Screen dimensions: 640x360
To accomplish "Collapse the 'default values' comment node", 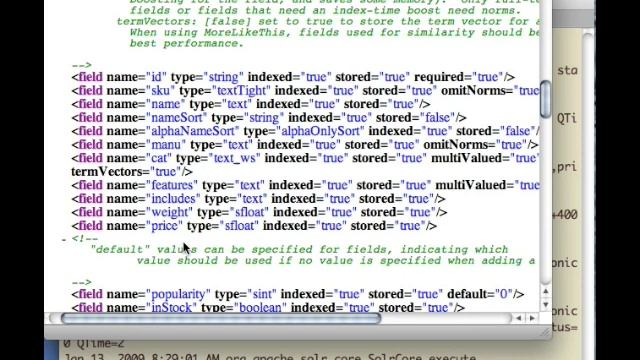I will tap(64, 240).
